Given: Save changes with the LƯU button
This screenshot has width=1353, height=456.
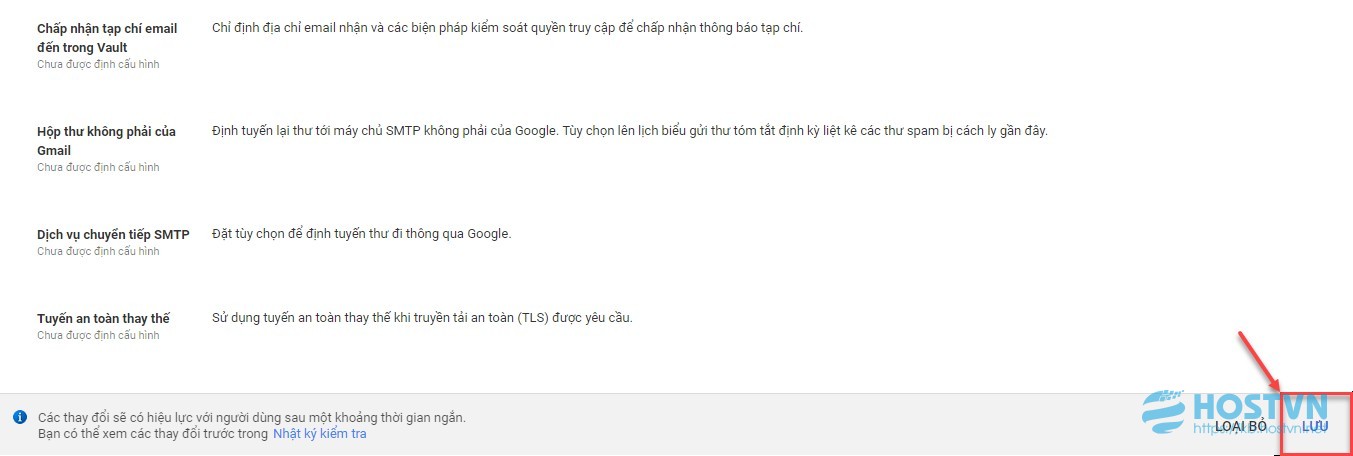Looking at the screenshot, I should click(x=1315, y=426).
